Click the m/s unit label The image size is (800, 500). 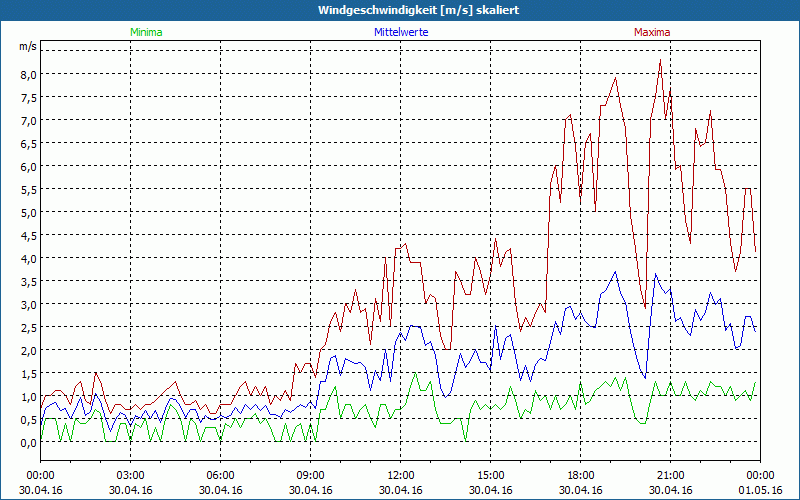click(27, 46)
